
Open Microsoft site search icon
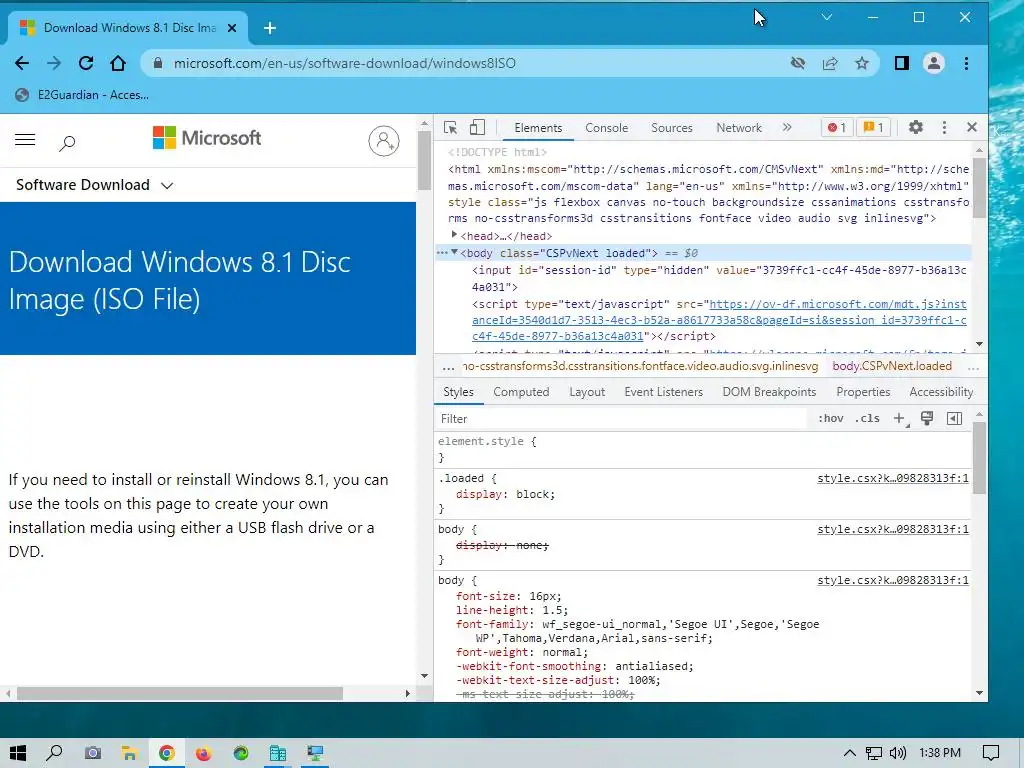(67, 142)
